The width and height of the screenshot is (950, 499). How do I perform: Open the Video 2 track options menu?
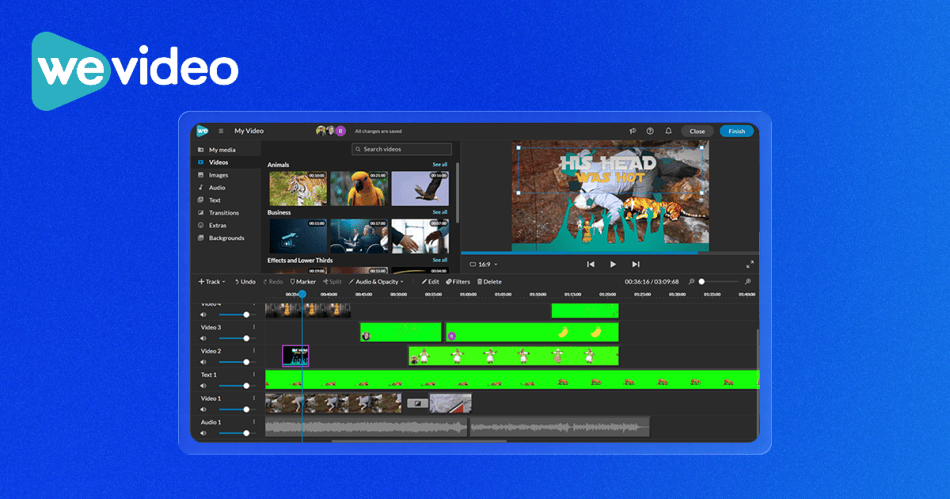(254, 351)
